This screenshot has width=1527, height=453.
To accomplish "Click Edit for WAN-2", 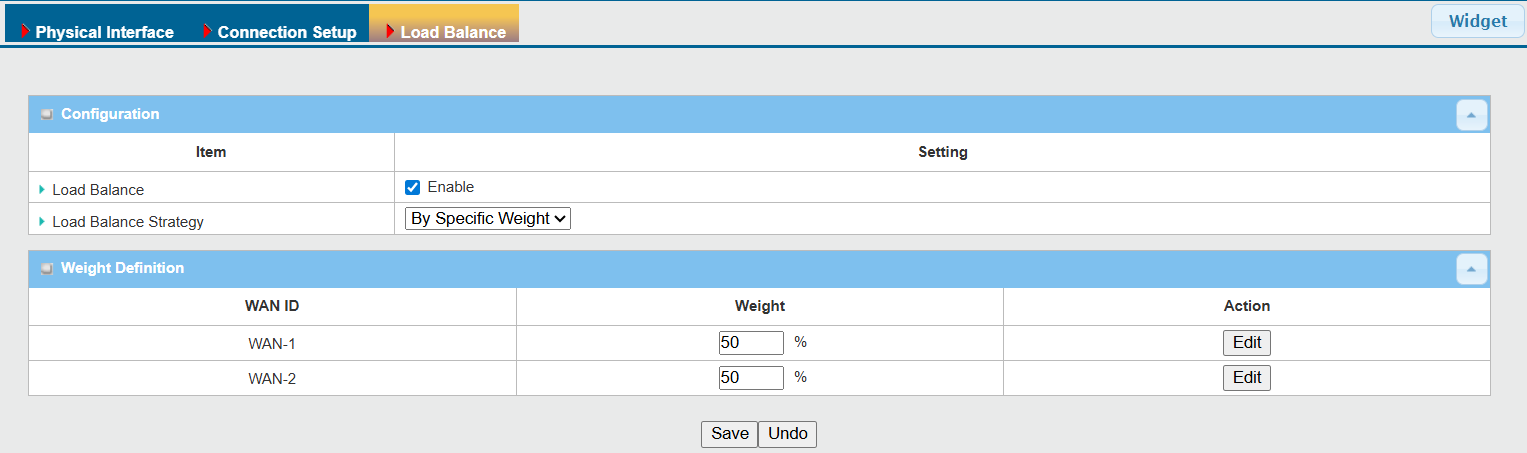I will 1246,378.
